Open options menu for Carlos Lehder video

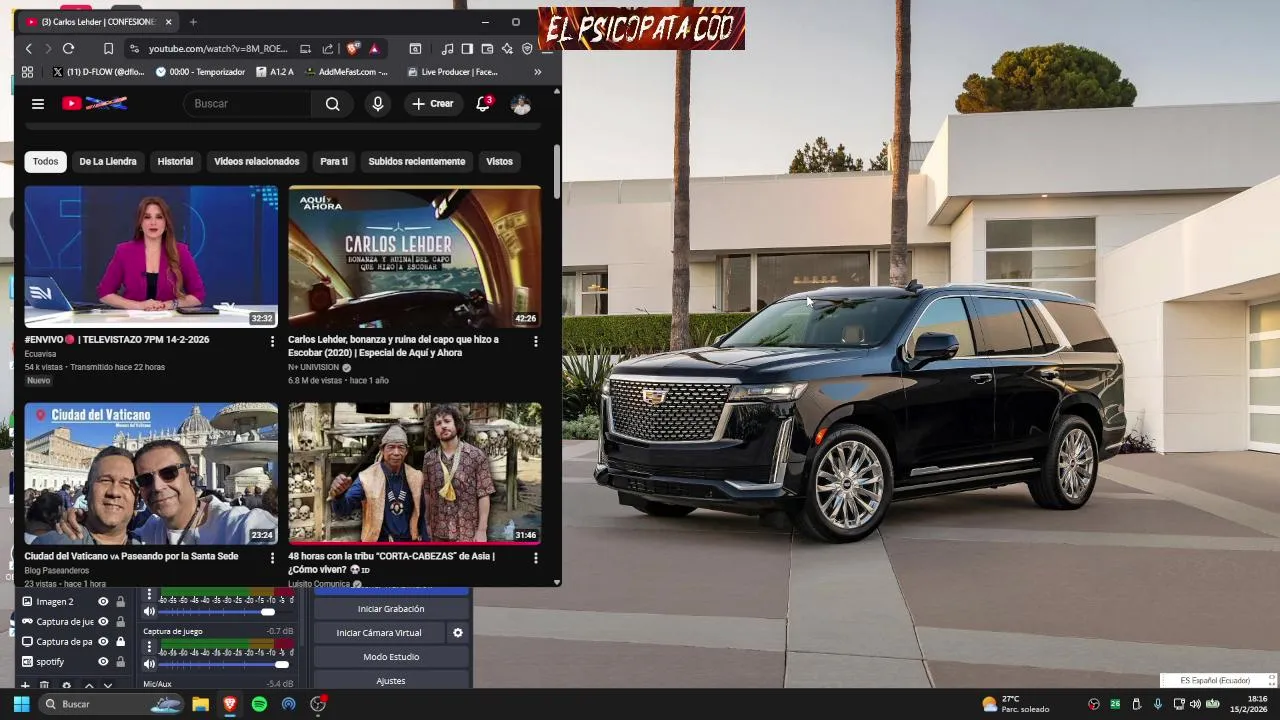click(x=535, y=341)
